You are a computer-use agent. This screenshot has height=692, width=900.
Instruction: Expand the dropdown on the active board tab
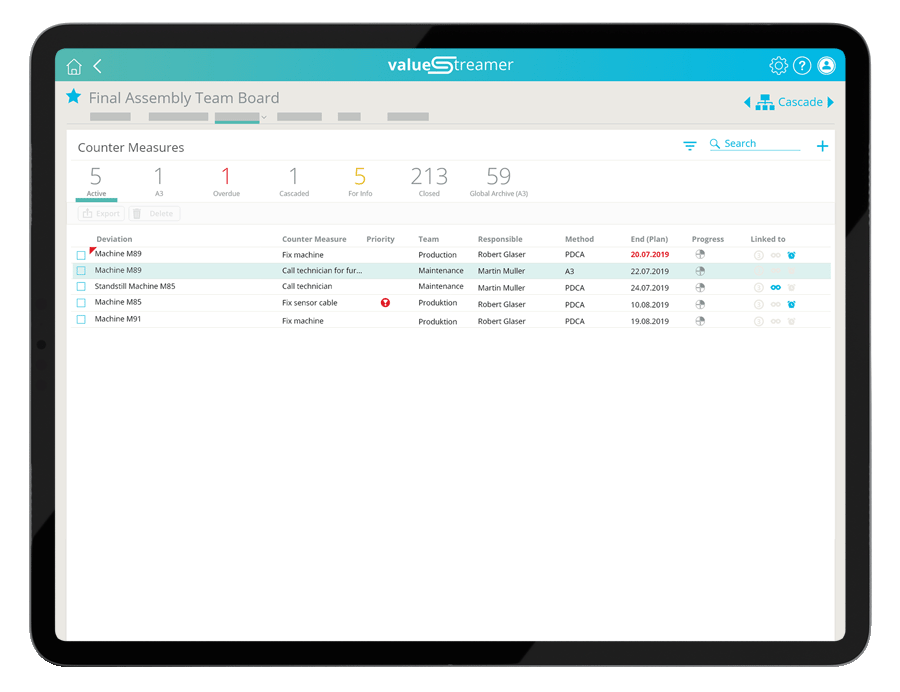(263, 117)
